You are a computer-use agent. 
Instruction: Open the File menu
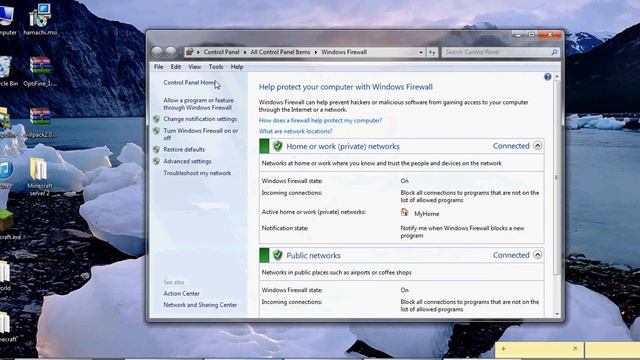(x=158, y=67)
